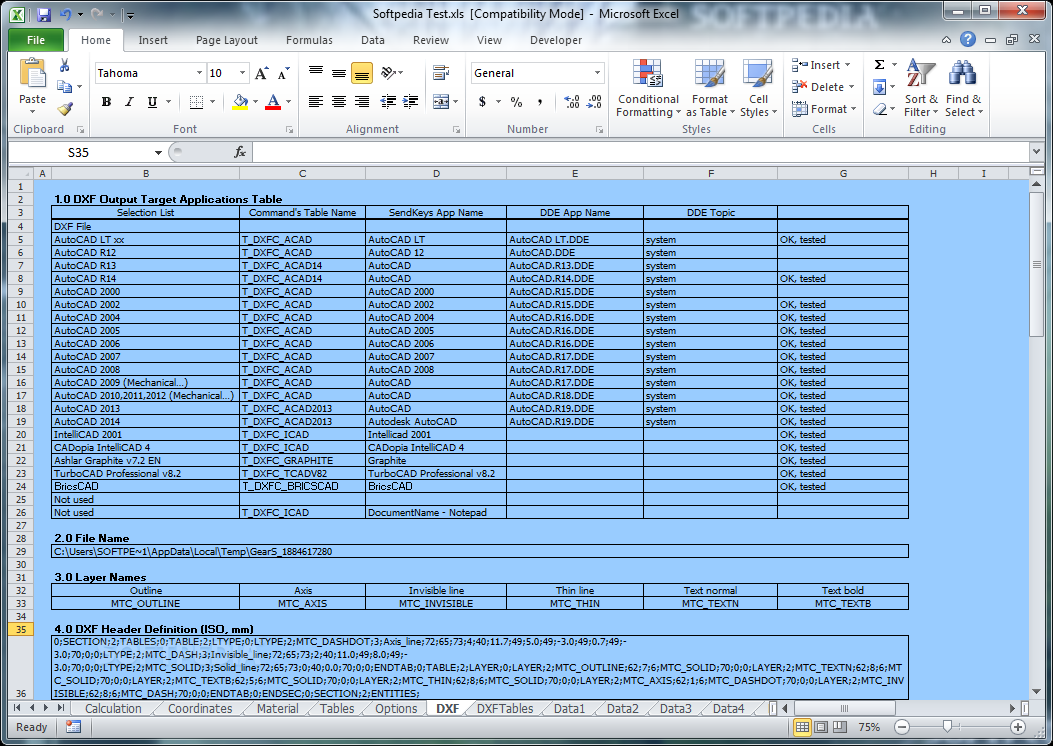This screenshot has height=746, width=1053.
Task: Apply red Font Color to text
Action: (x=273, y=101)
